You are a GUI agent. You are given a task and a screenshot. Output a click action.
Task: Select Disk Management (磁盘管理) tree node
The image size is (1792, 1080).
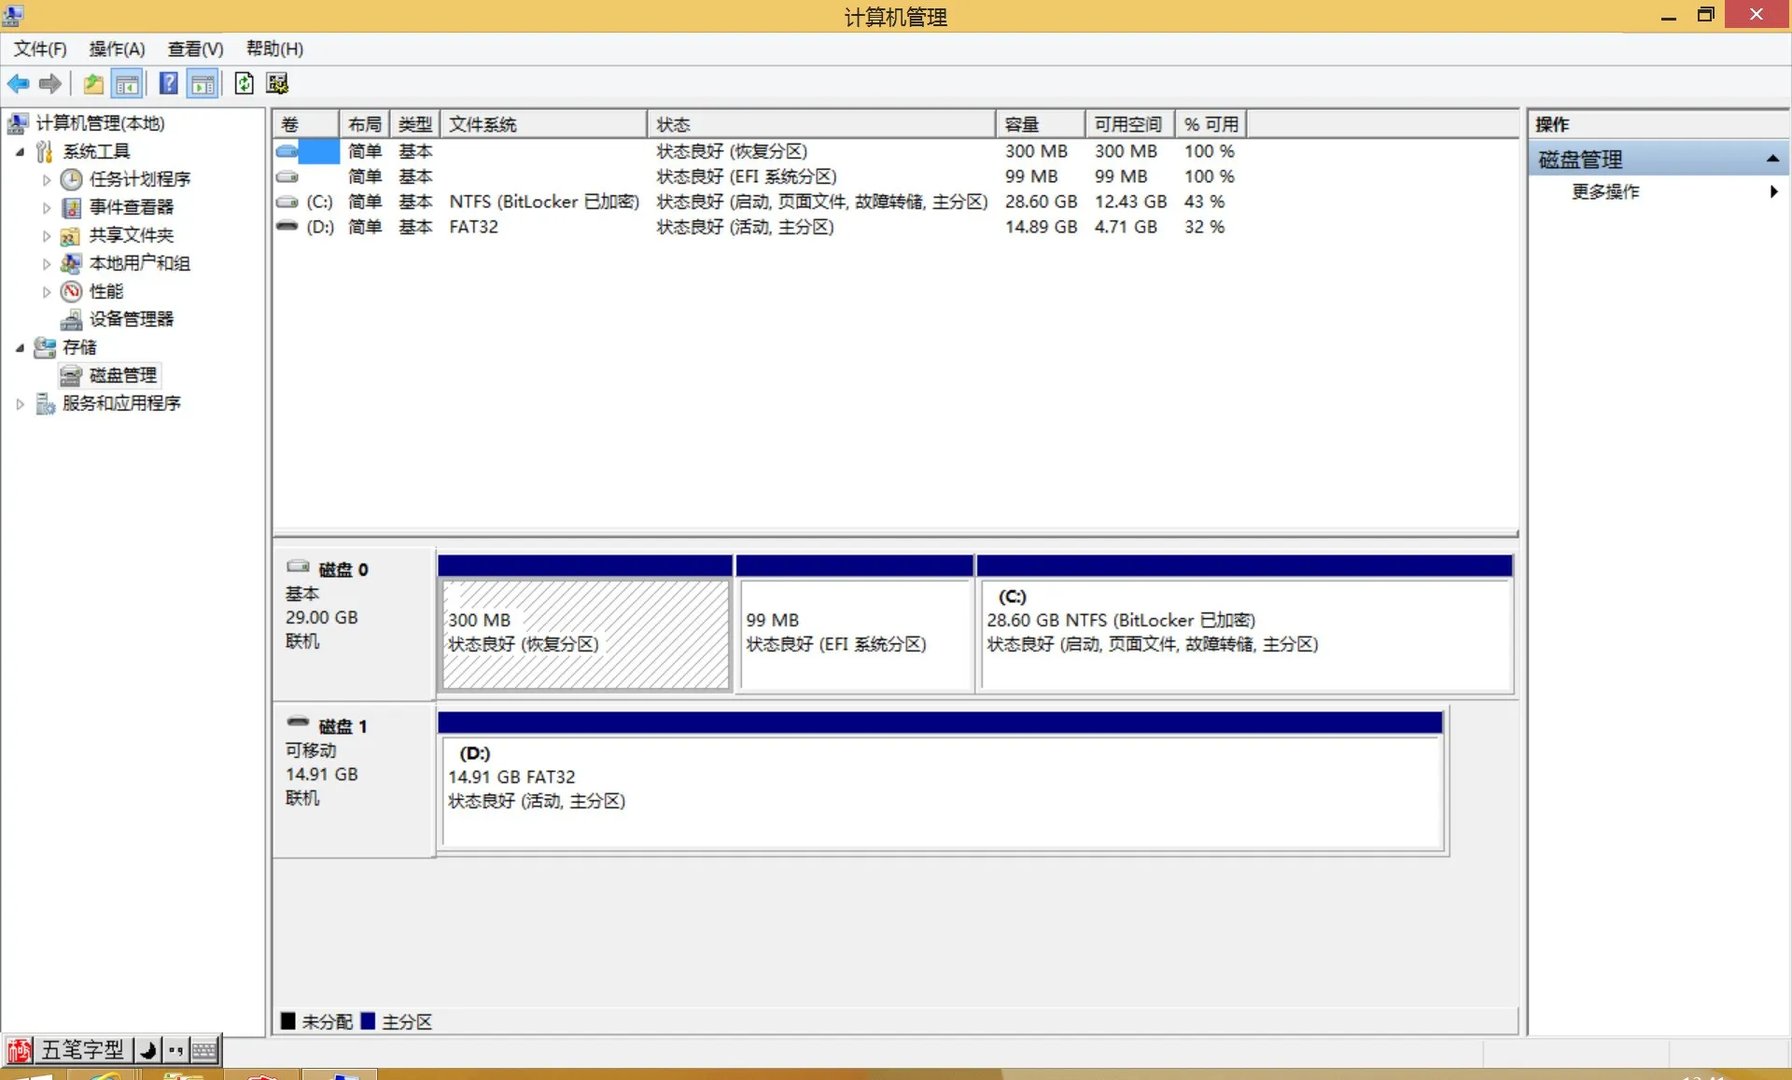click(x=123, y=375)
